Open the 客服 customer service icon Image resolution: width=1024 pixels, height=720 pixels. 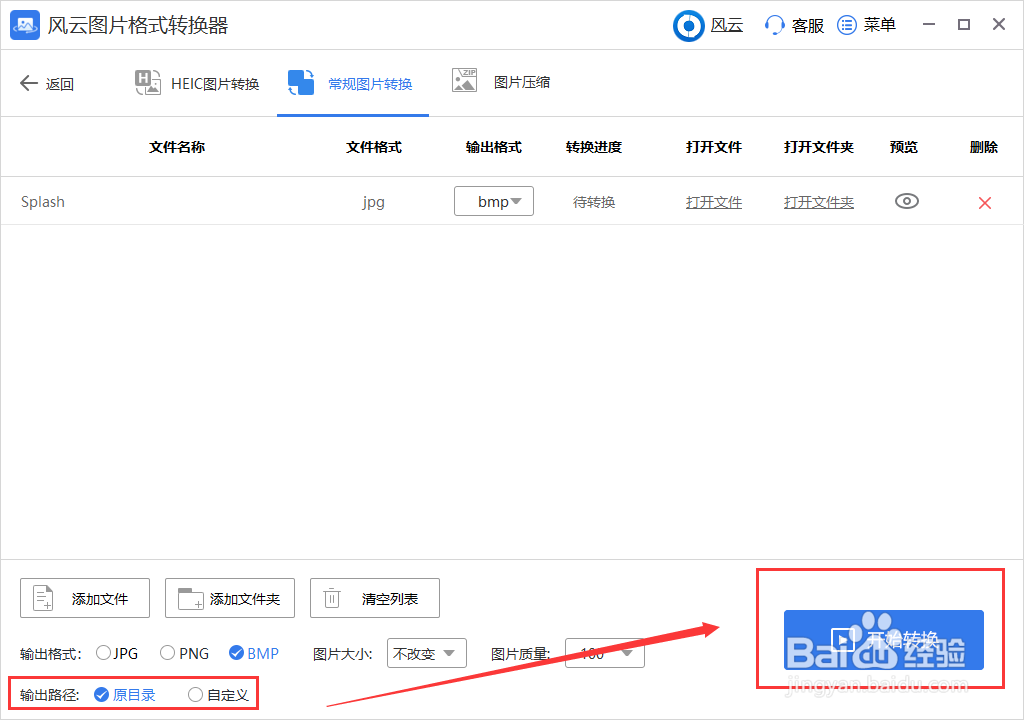click(x=775, y=24)
